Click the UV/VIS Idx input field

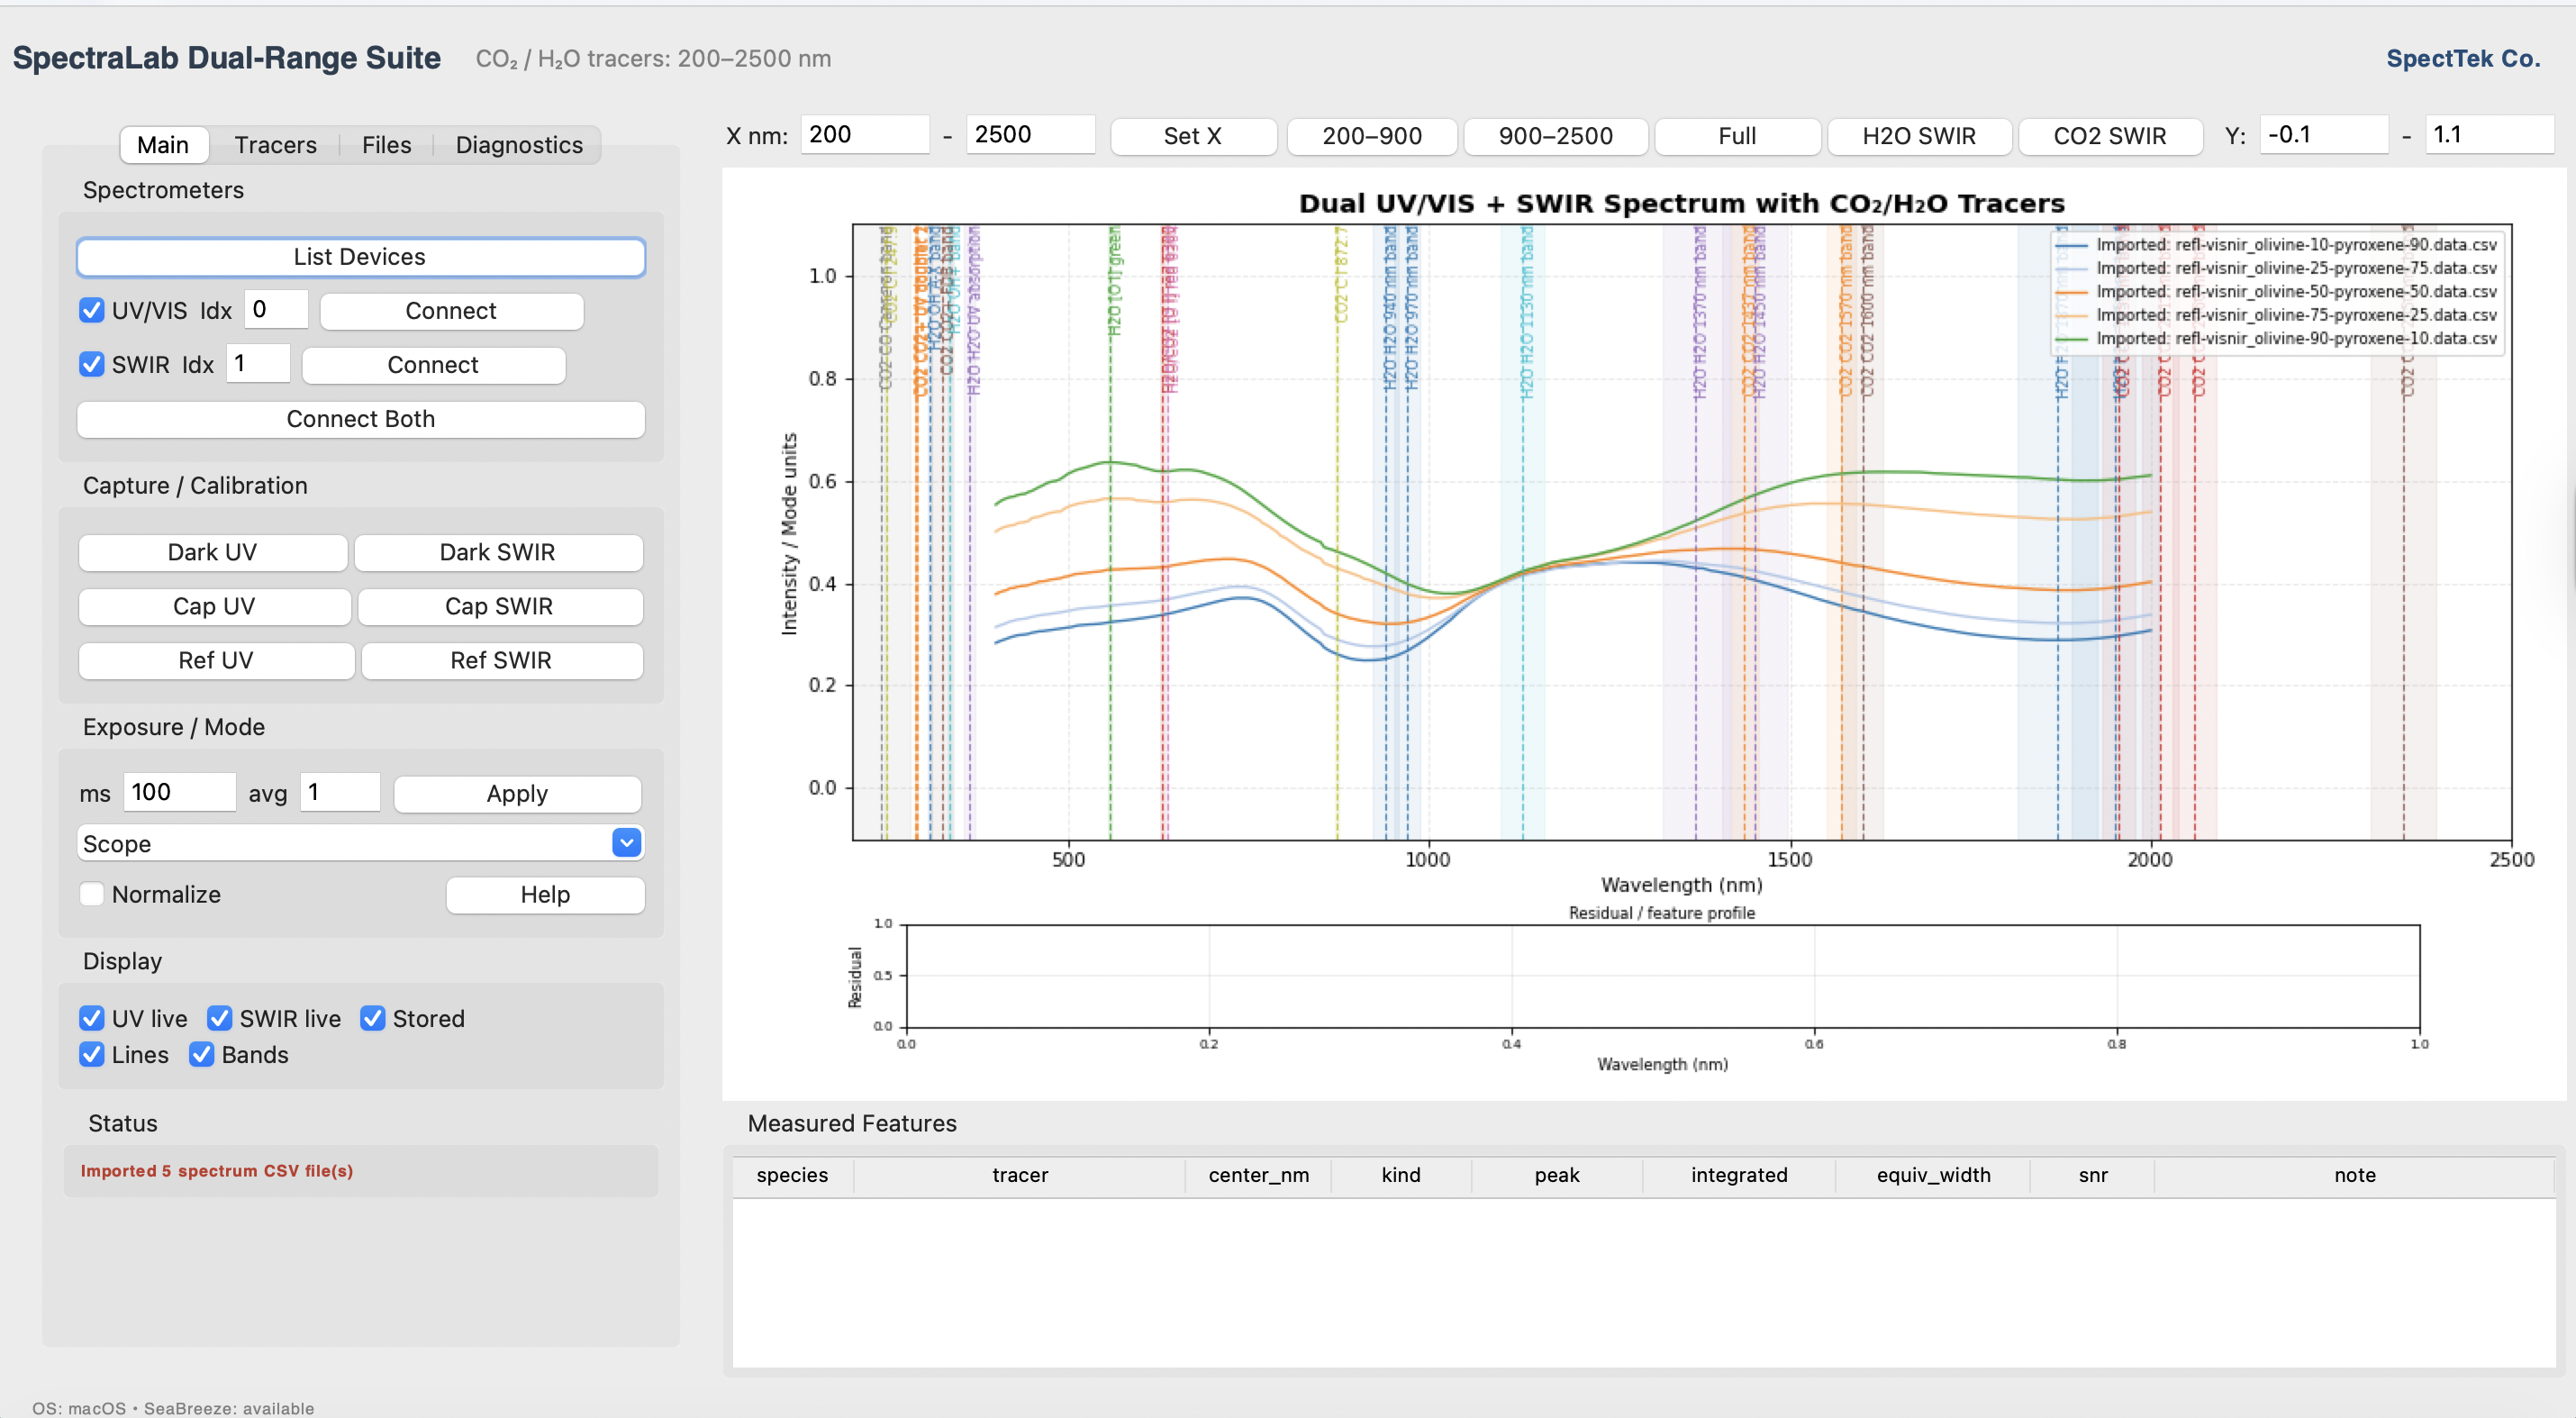coord(275,310)
